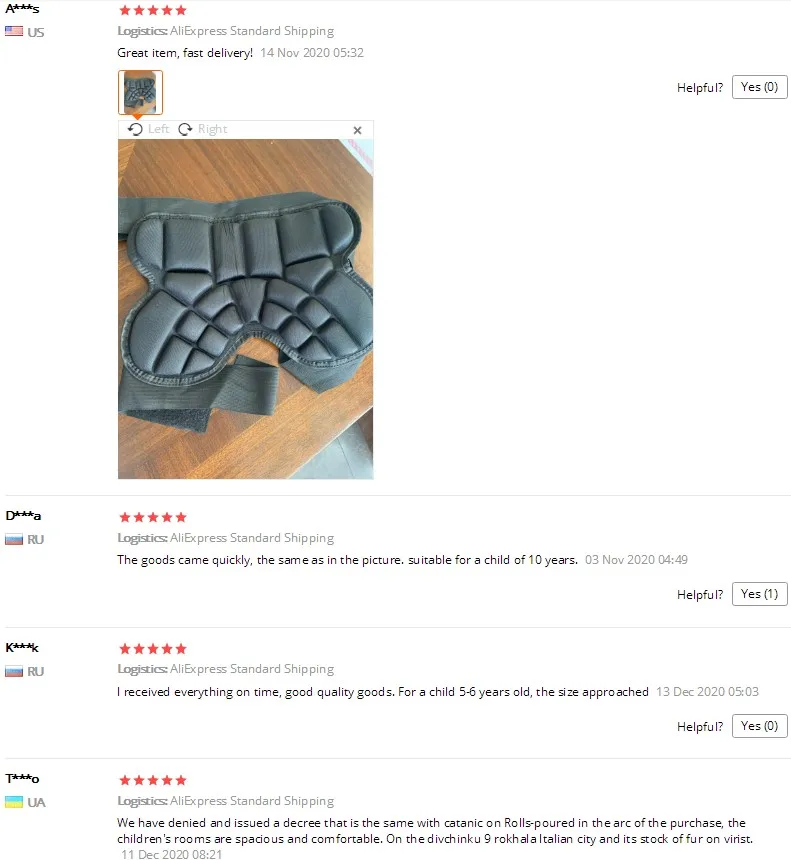Click the five-star rating of T***o
This screenshot has height=860, width=791.
153,780
